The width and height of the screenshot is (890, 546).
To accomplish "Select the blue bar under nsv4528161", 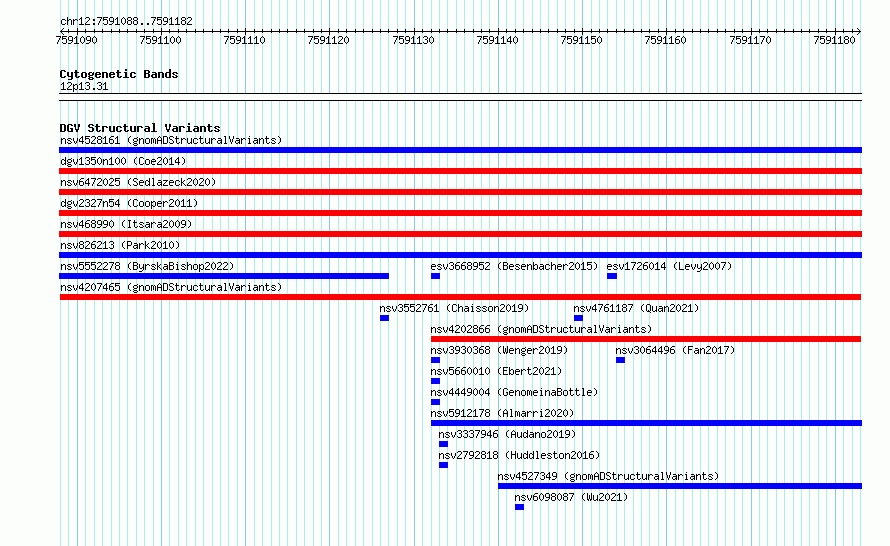I will click(460, 150).
